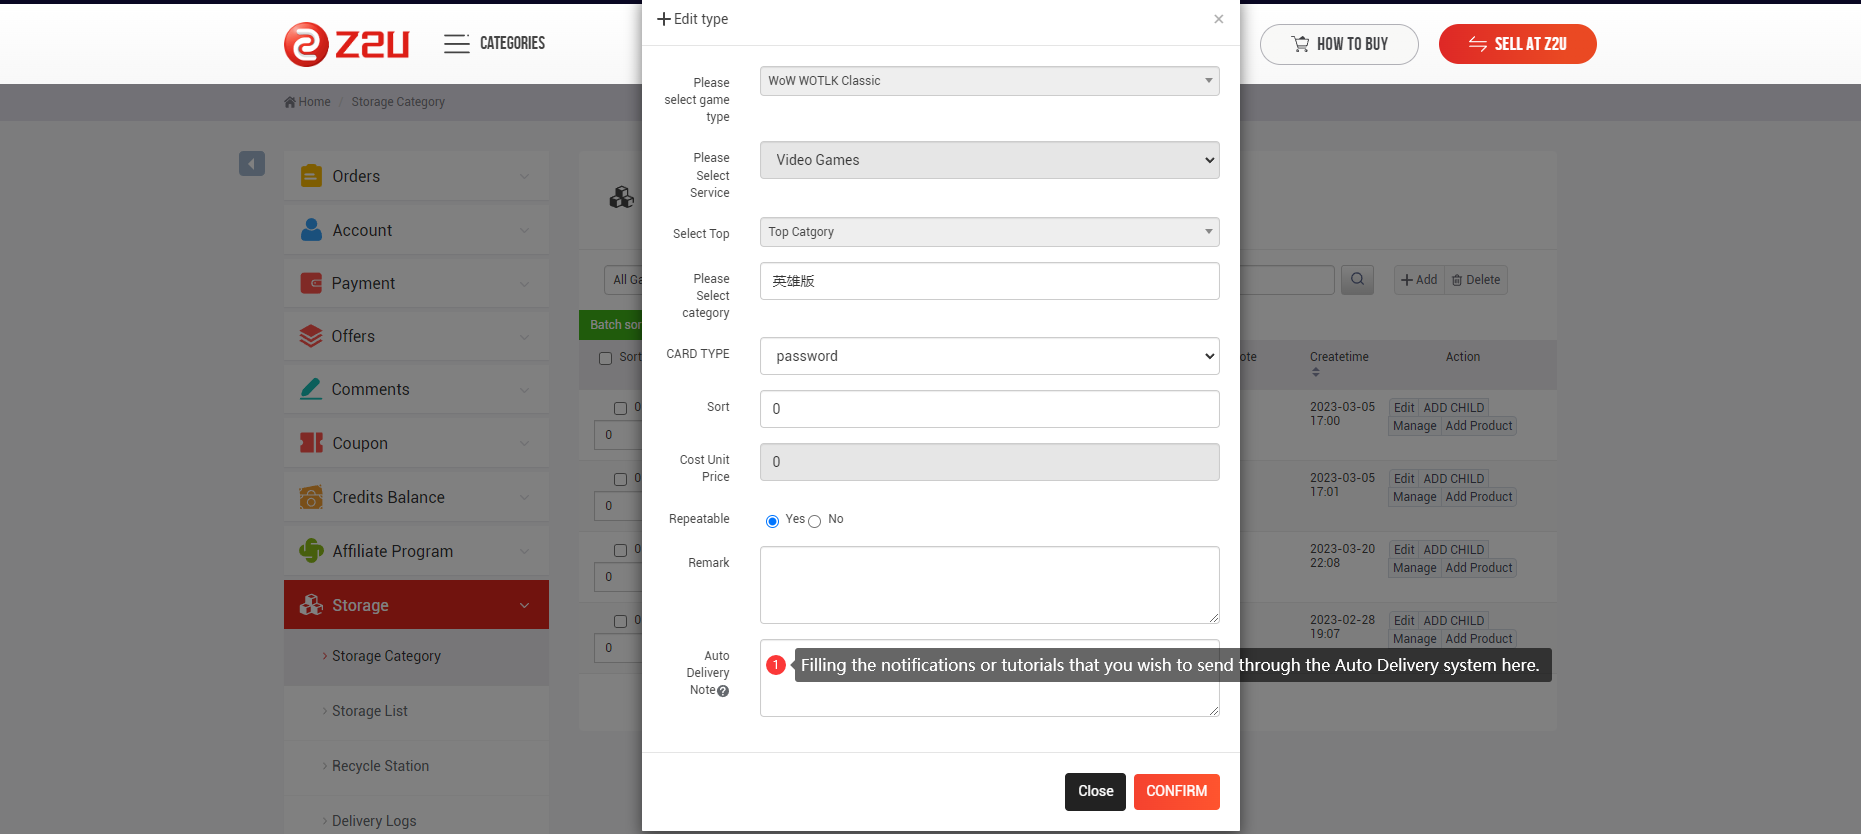Image resolution: width=1861 pixels, height=834 pixels.
Task: Click the Orders sidebar icon
Action: point(311,176)
